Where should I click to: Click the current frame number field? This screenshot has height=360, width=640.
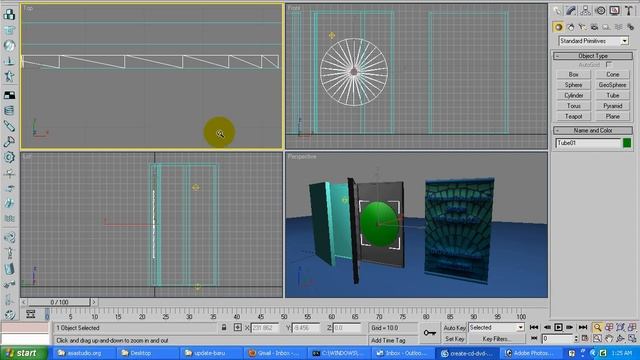coord(557,339)
